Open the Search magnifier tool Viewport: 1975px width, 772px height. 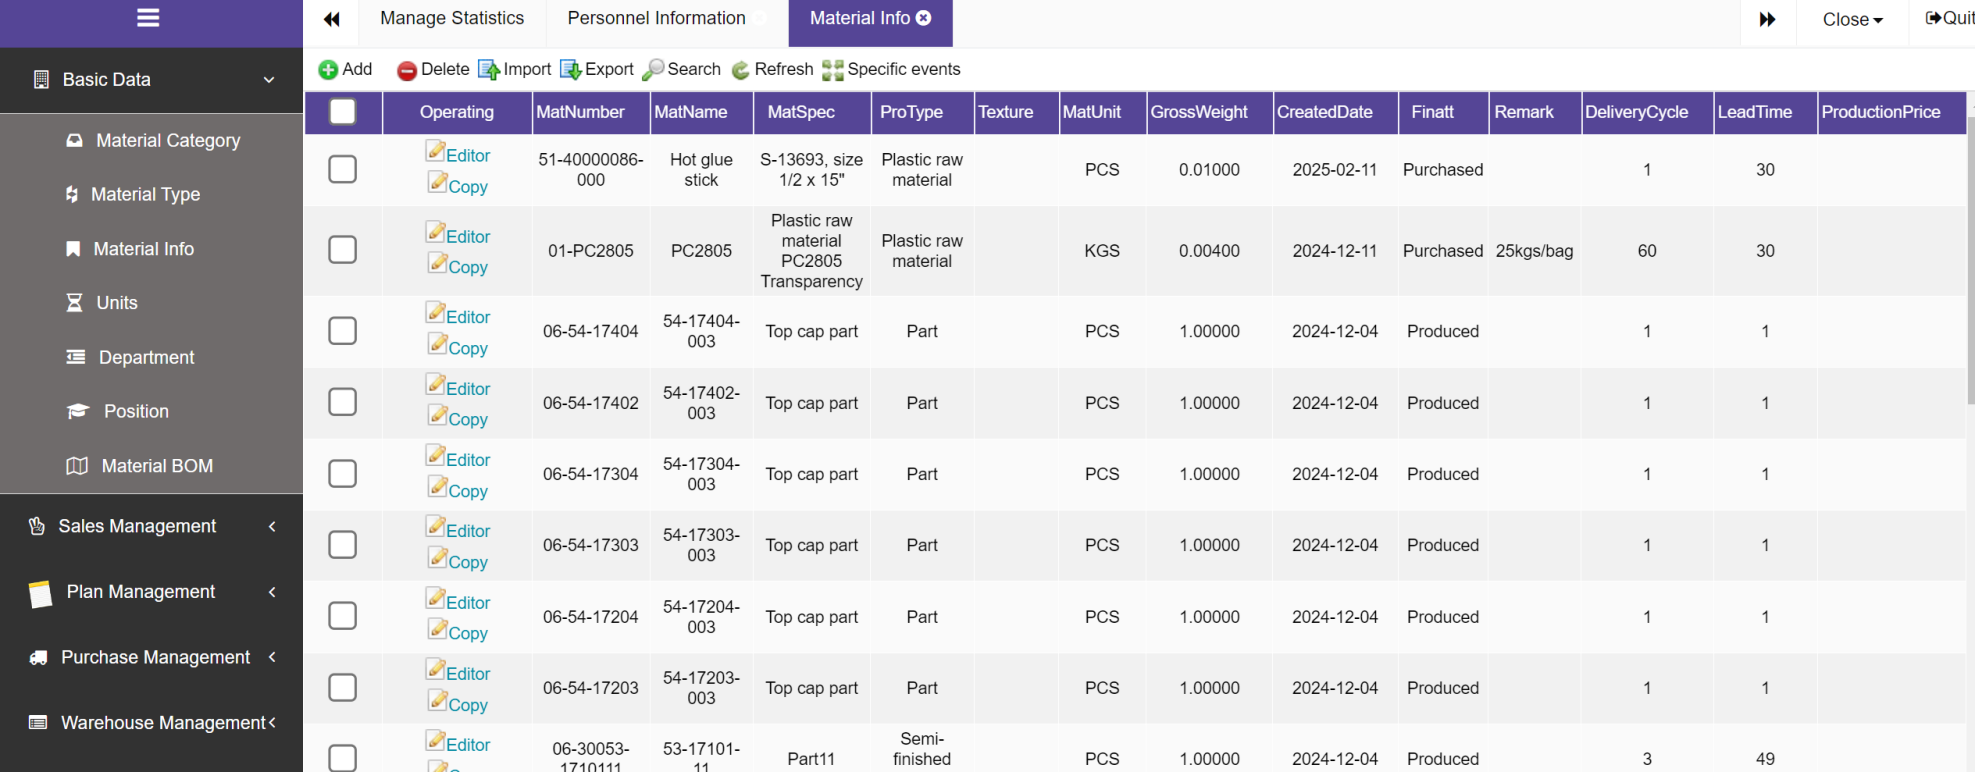coord(653,70)
